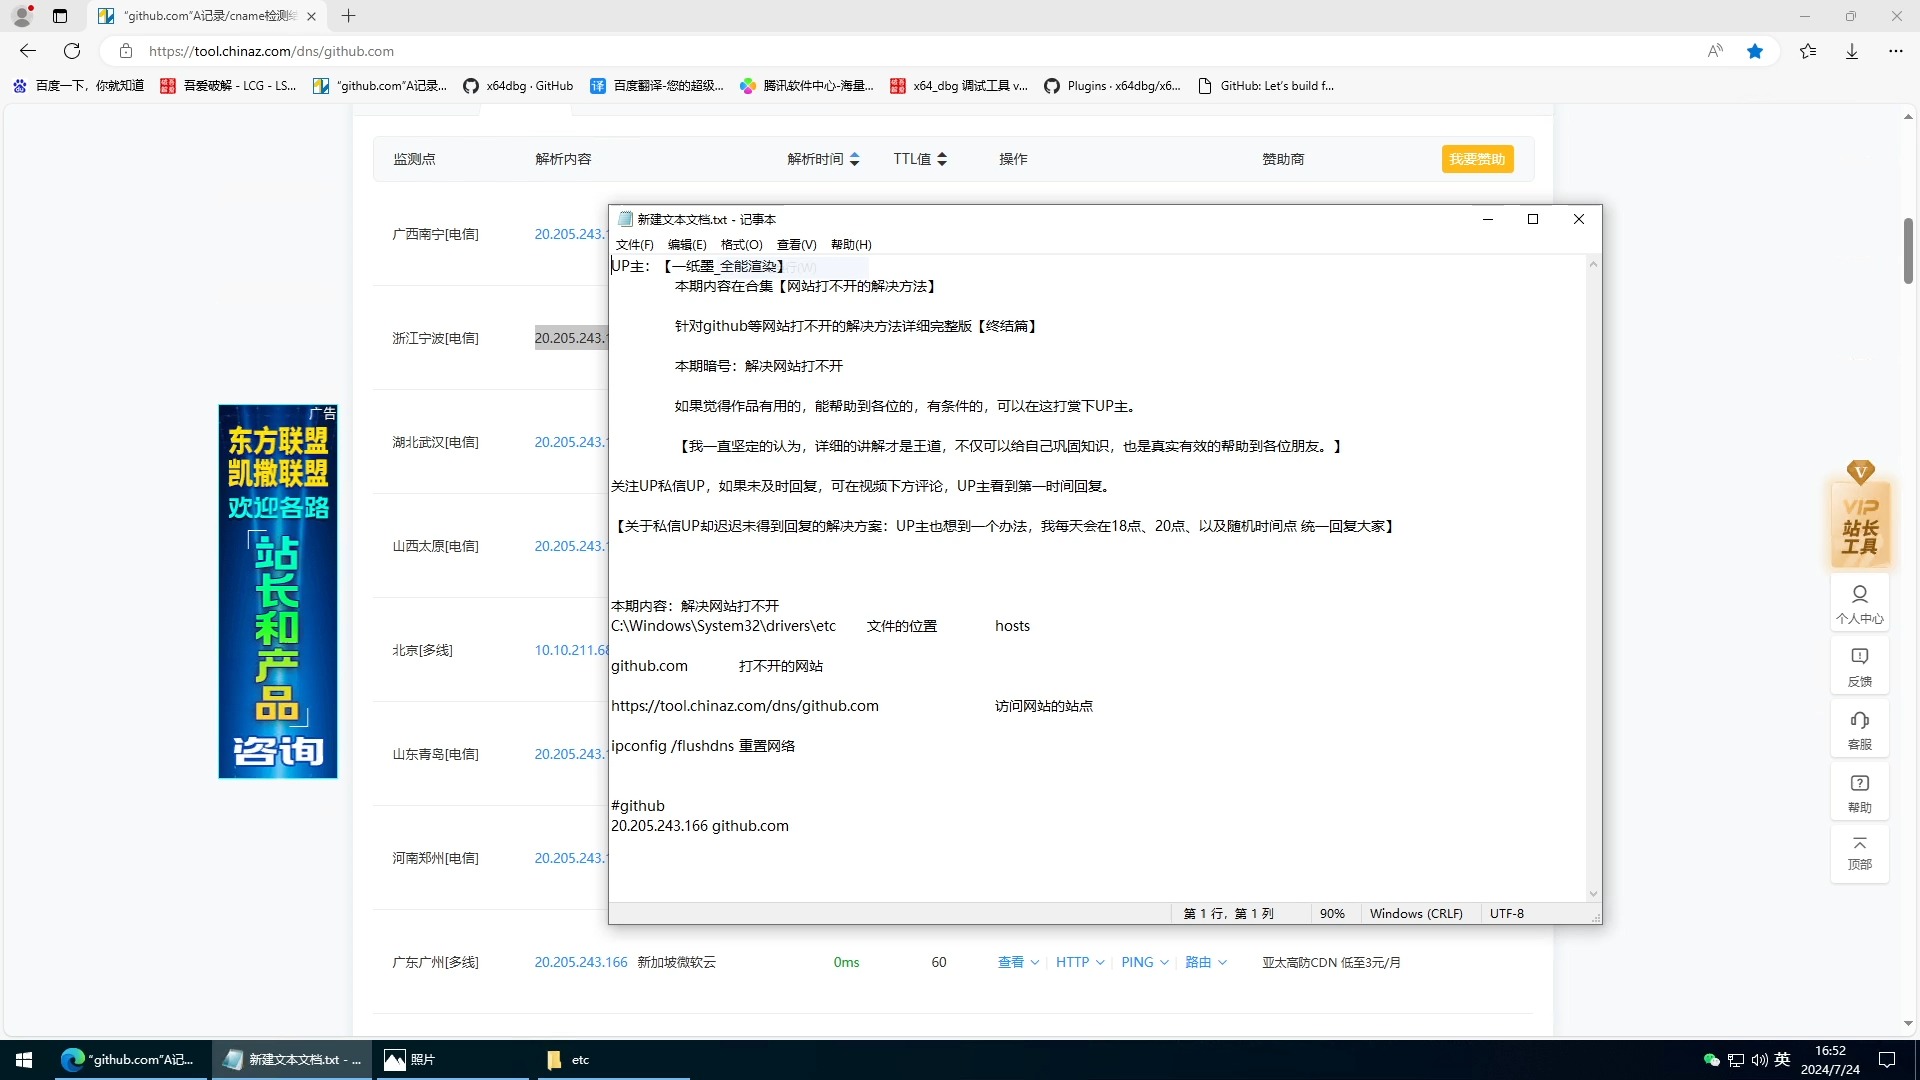Expand the HTTP dropdown for 广东广州 row

pyautogui.click(x=1078, y=961)
